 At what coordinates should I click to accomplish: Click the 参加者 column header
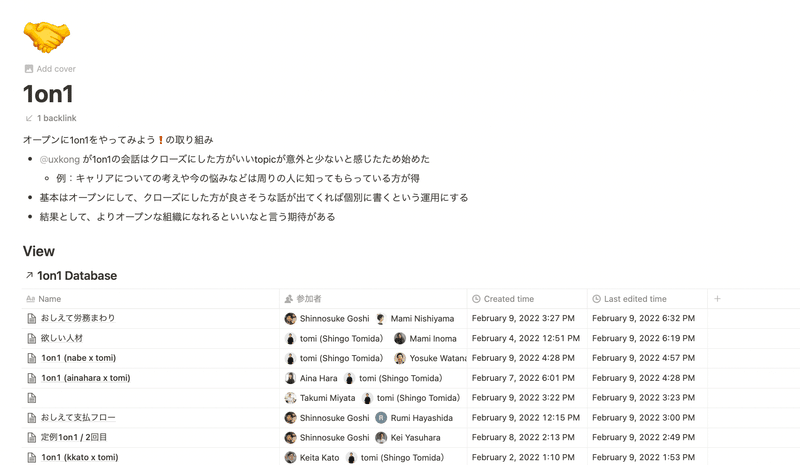[303, 299]
